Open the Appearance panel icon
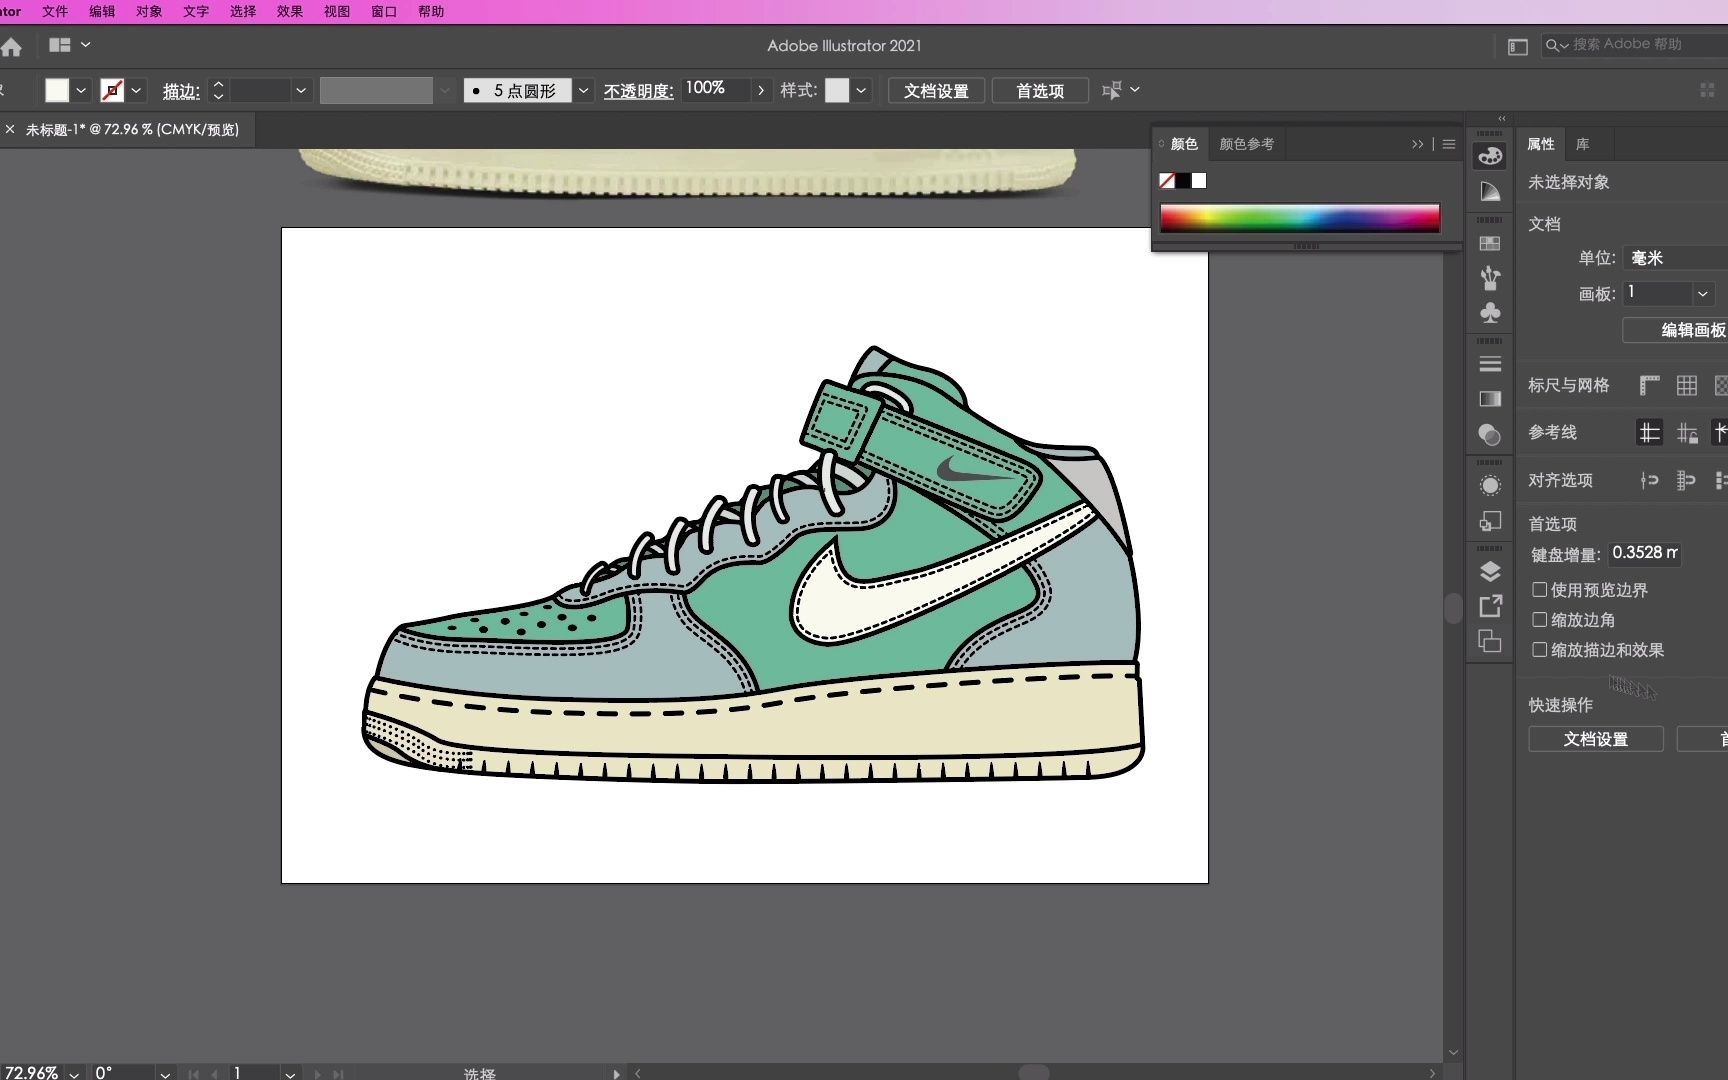Viewport: 1728px width, 1080px height. (x=1490, y=486)
